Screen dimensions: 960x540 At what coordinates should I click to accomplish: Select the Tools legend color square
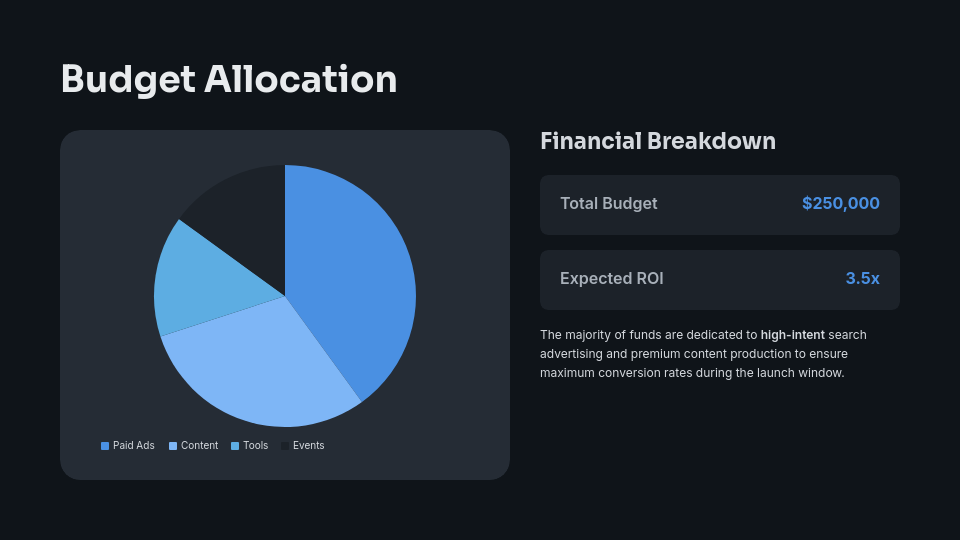[235, 446]
